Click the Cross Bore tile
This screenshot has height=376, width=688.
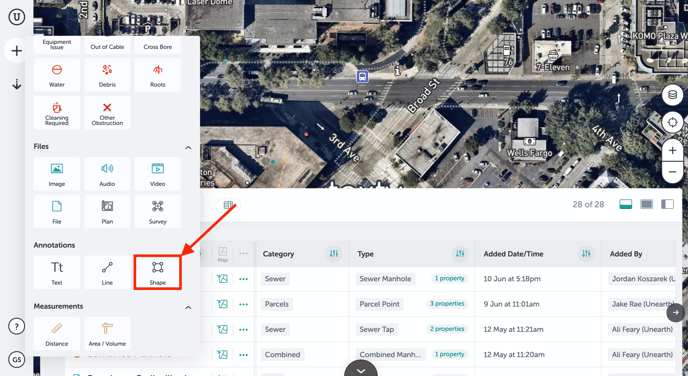[x=158, y=45]
